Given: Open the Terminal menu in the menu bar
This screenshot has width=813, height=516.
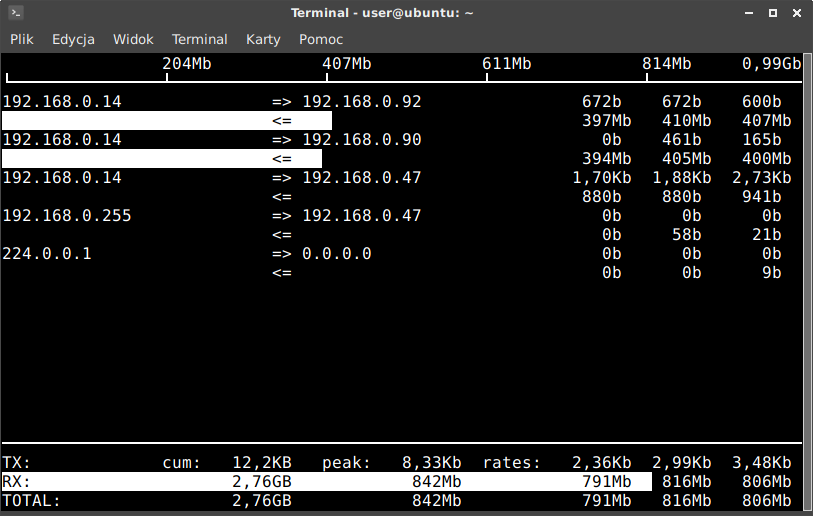Looking at the screenshot, I should [200, 39].
